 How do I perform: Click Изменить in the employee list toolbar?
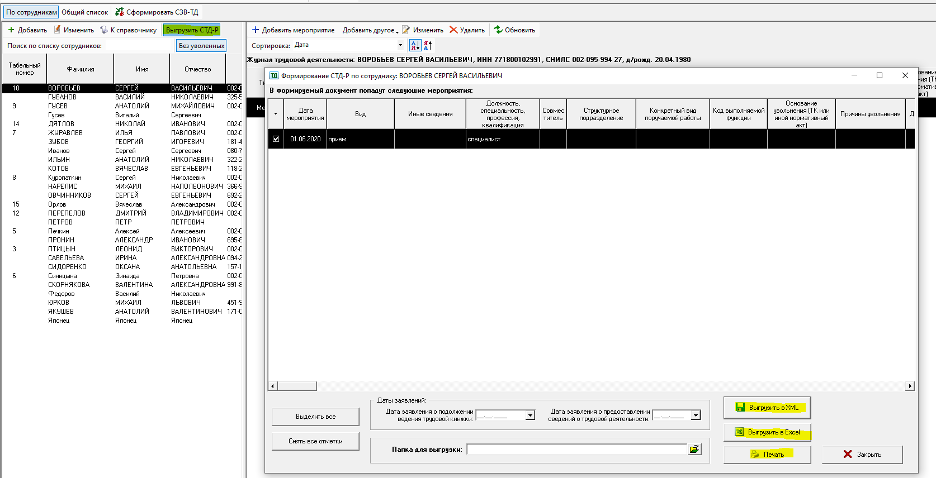(x=72, y=30)
